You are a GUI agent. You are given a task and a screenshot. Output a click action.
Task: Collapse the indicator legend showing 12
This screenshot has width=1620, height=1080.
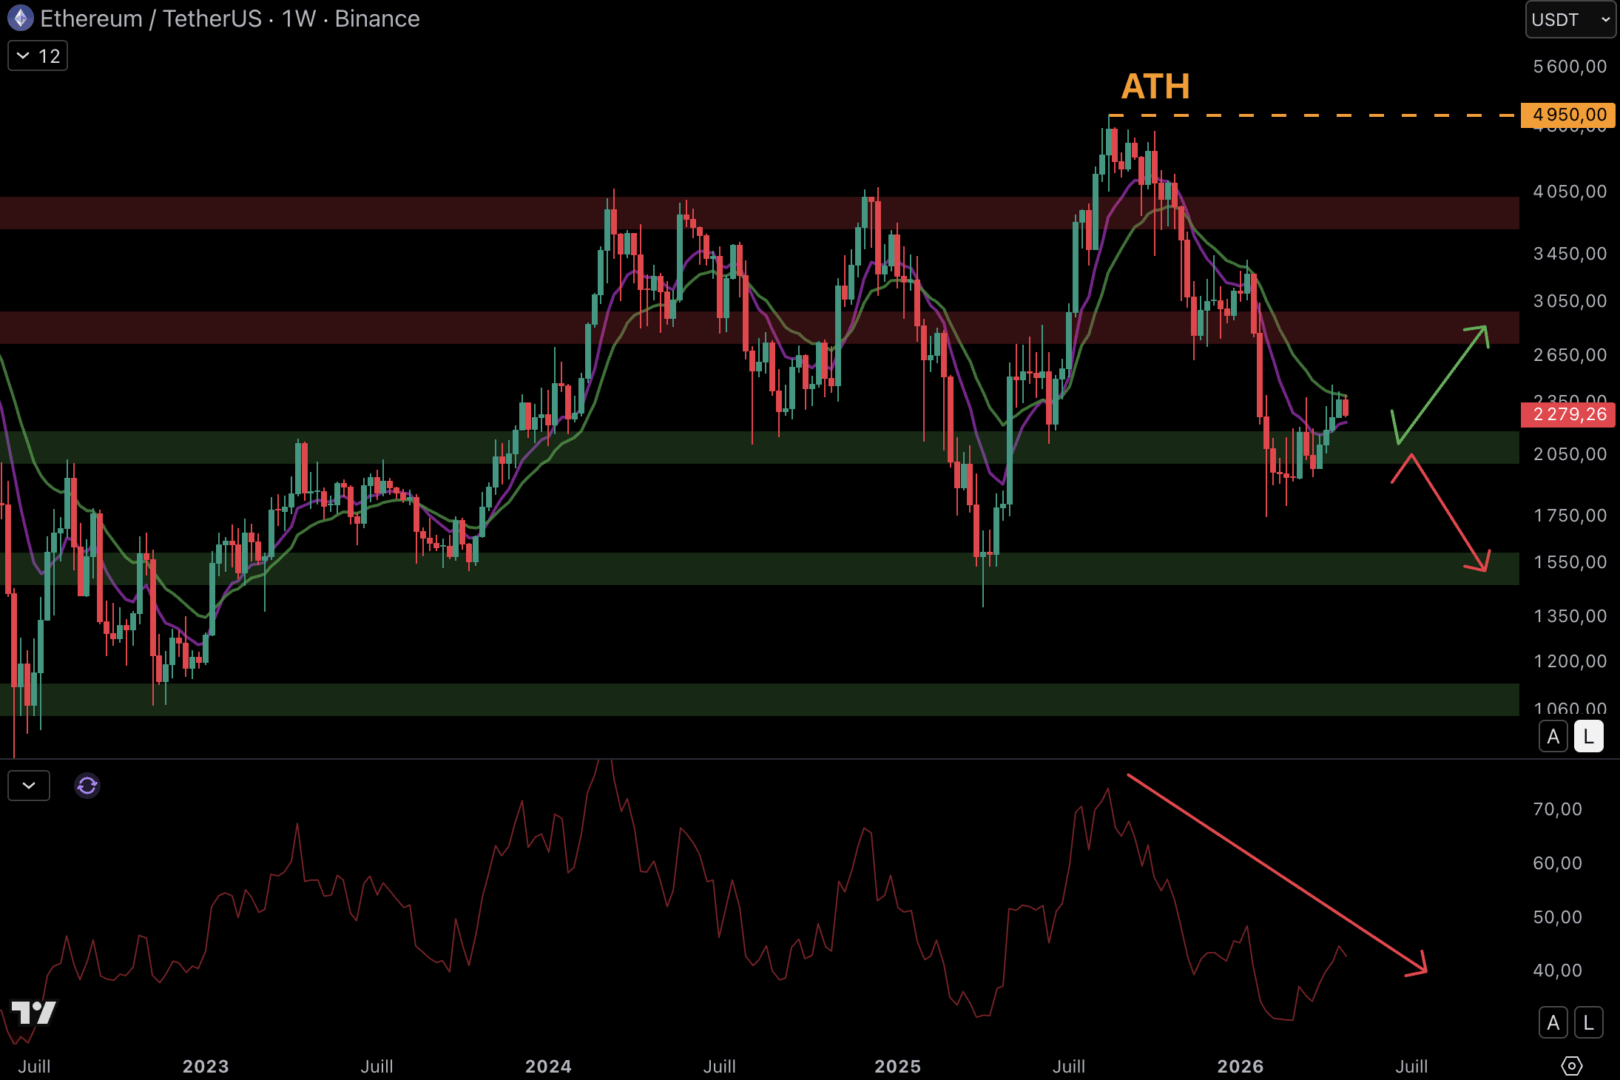click(38, 56)
